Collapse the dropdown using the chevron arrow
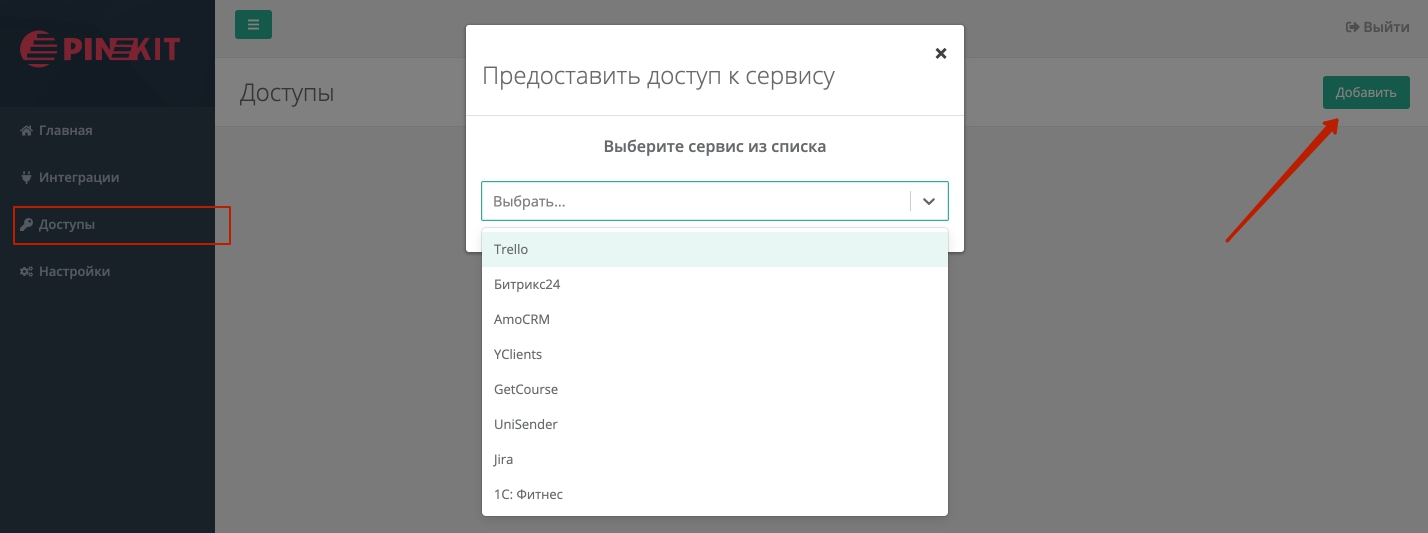This screenshot has width=1428, height=533. (x=929, y=201)
